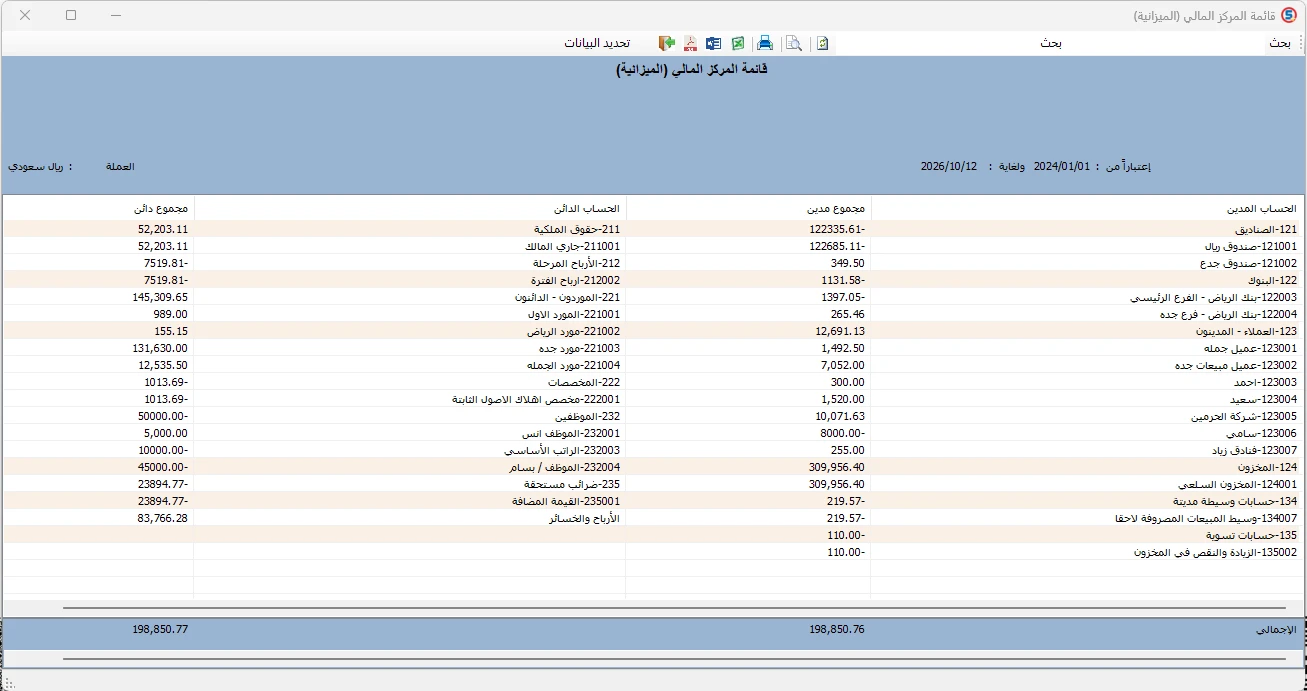Click the بحث search input field
Image resolution: width=1307 pixels, height=691 pixels.
1050,43
